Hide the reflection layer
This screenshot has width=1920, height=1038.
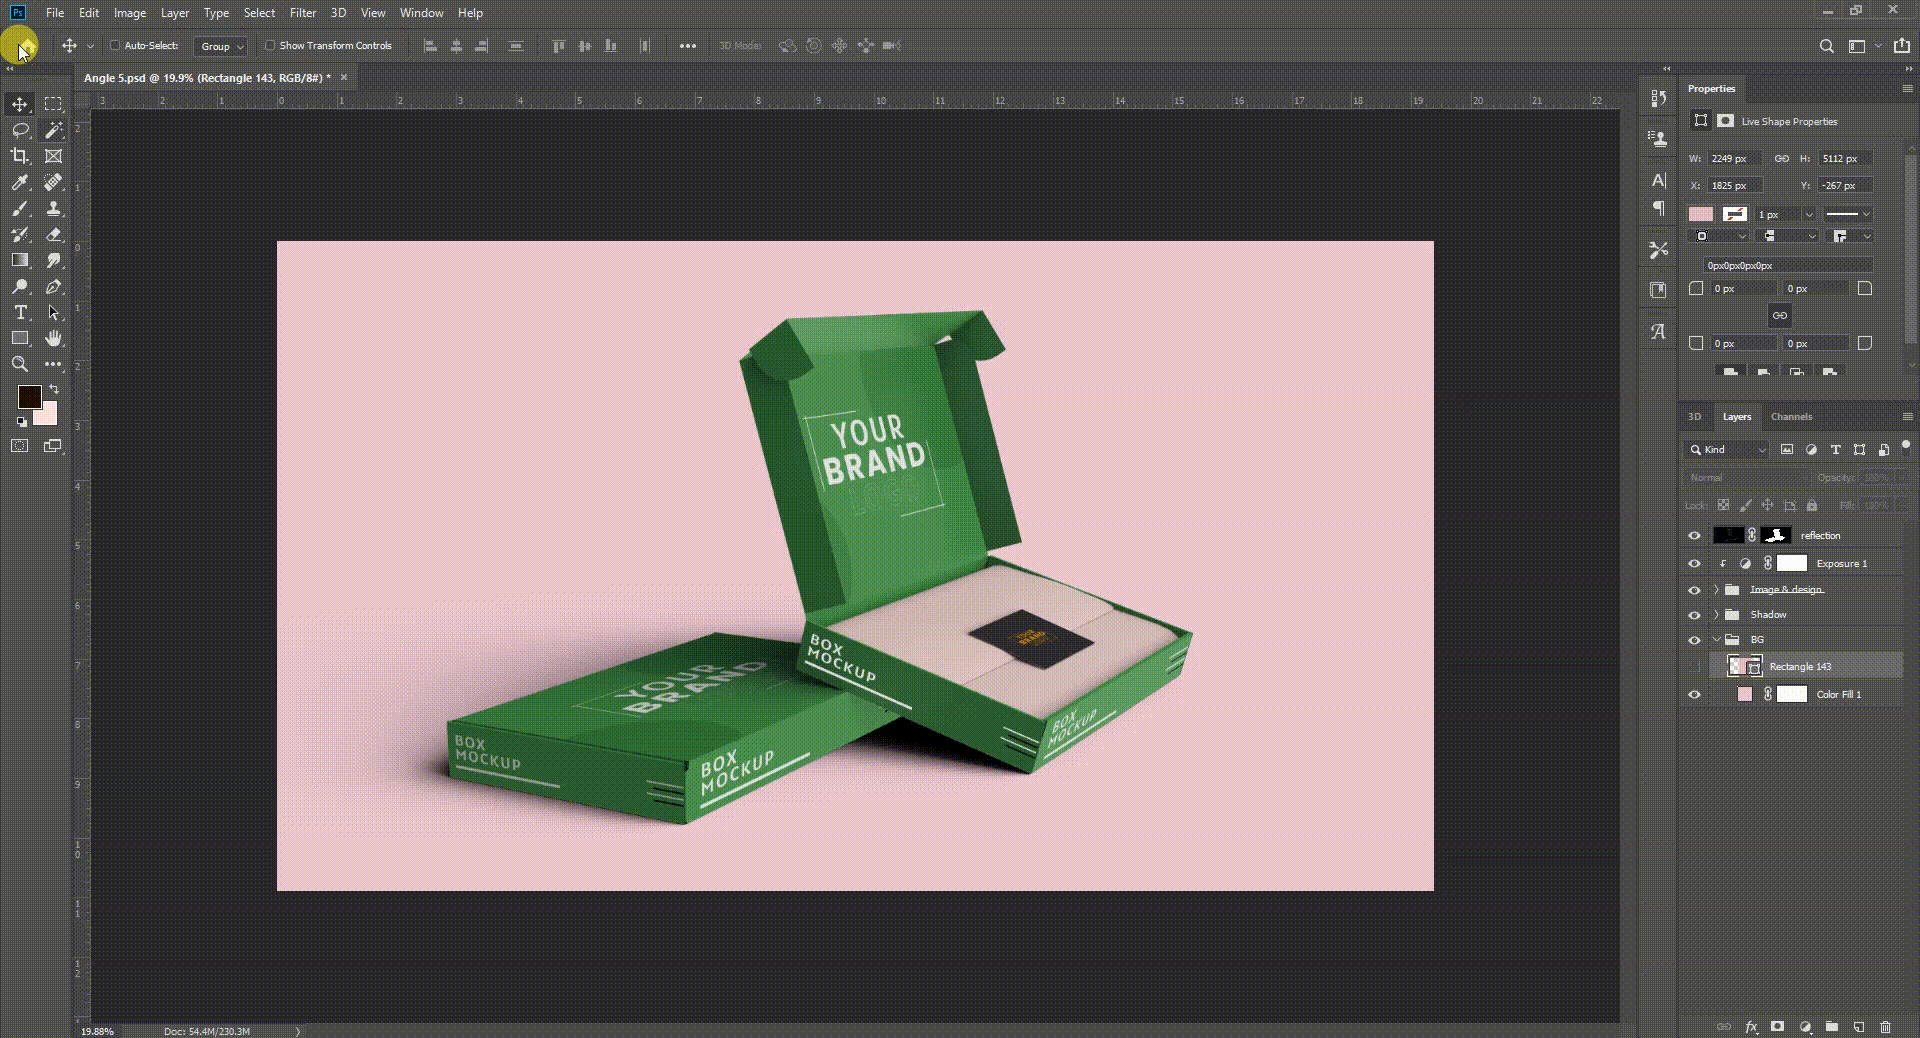coord(1694,536)
